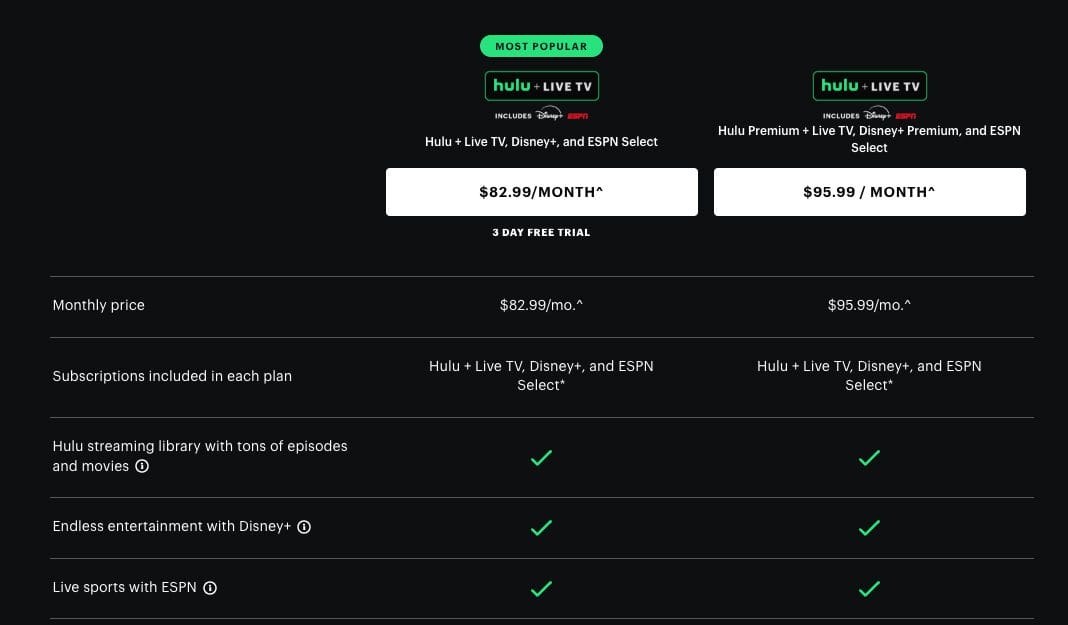Click the Monthly price row label
The image size is (1068, 625).
pos(98,305)
